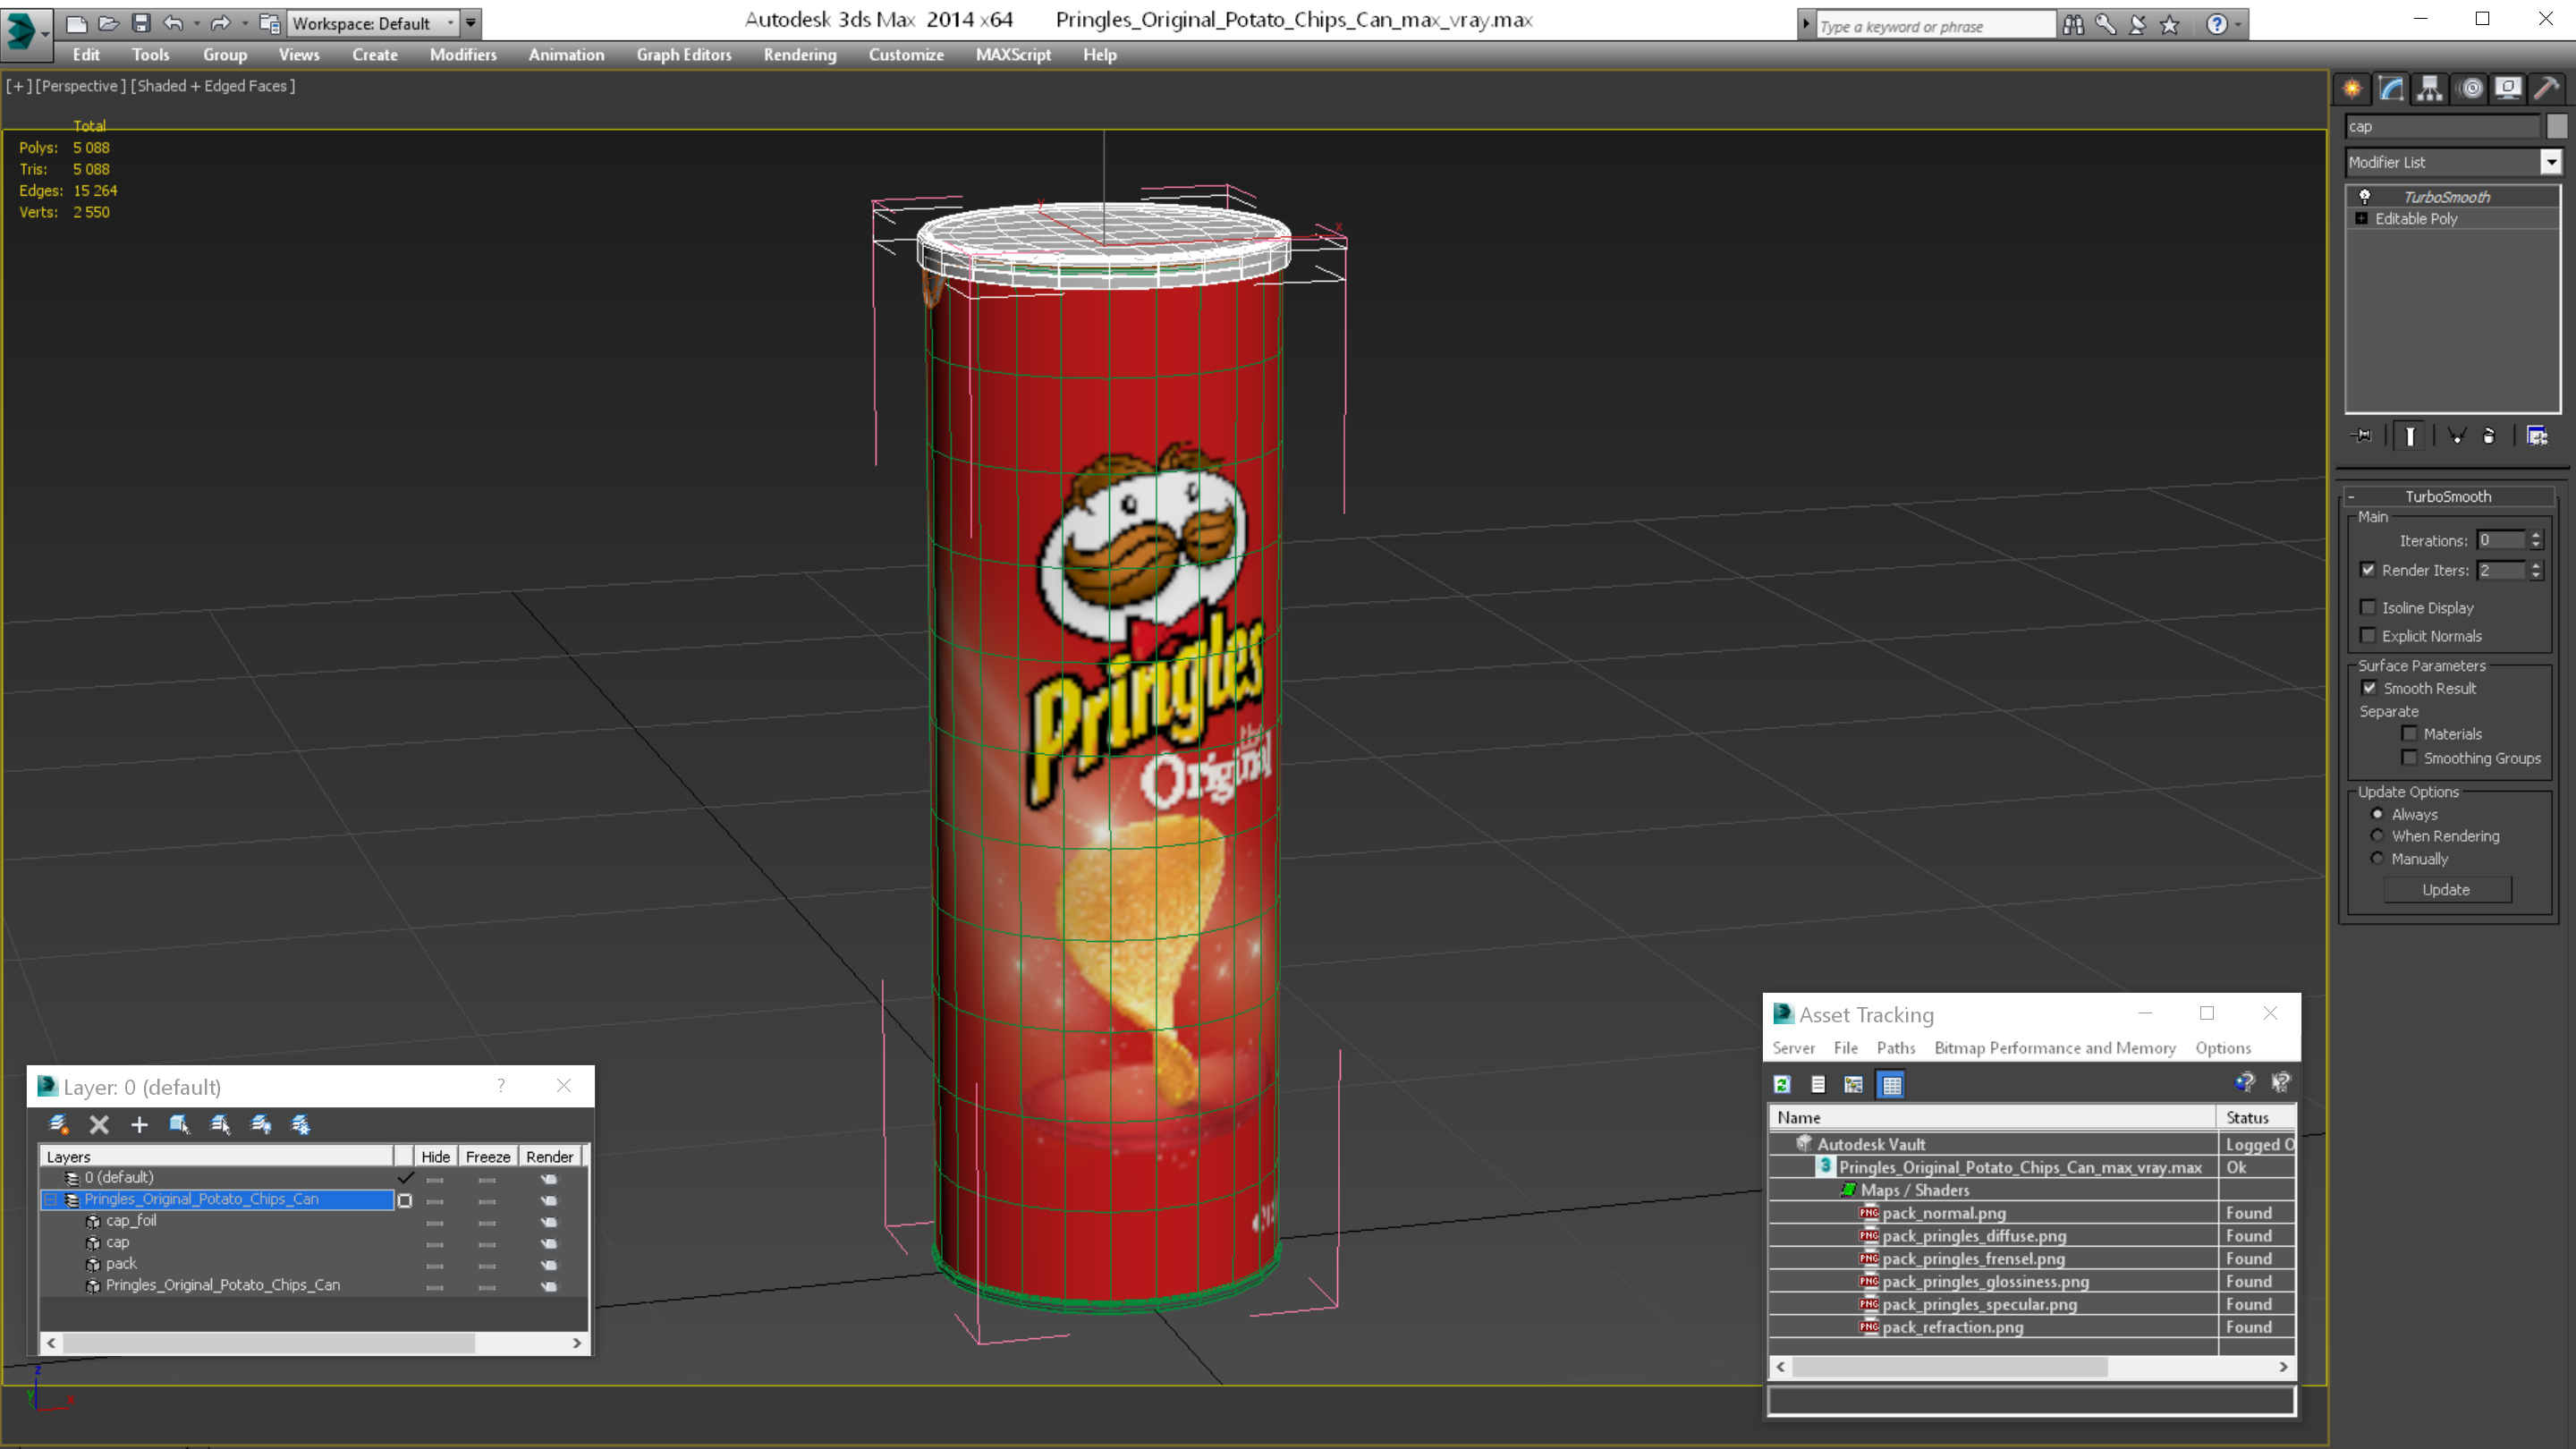Viewport: 2576px width, 1449px height.
Task: Enable Explicit Normals checkbox
Action: 2368,635
